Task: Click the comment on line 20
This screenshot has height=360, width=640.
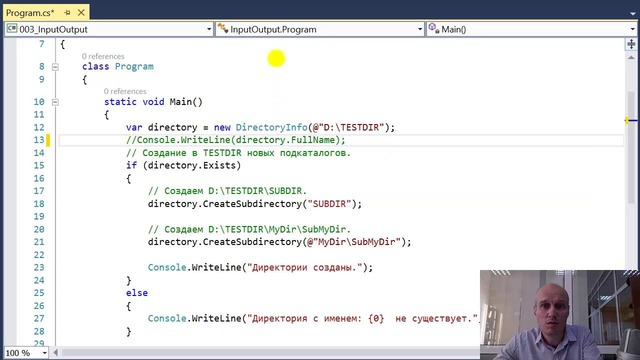Action: 249,229
